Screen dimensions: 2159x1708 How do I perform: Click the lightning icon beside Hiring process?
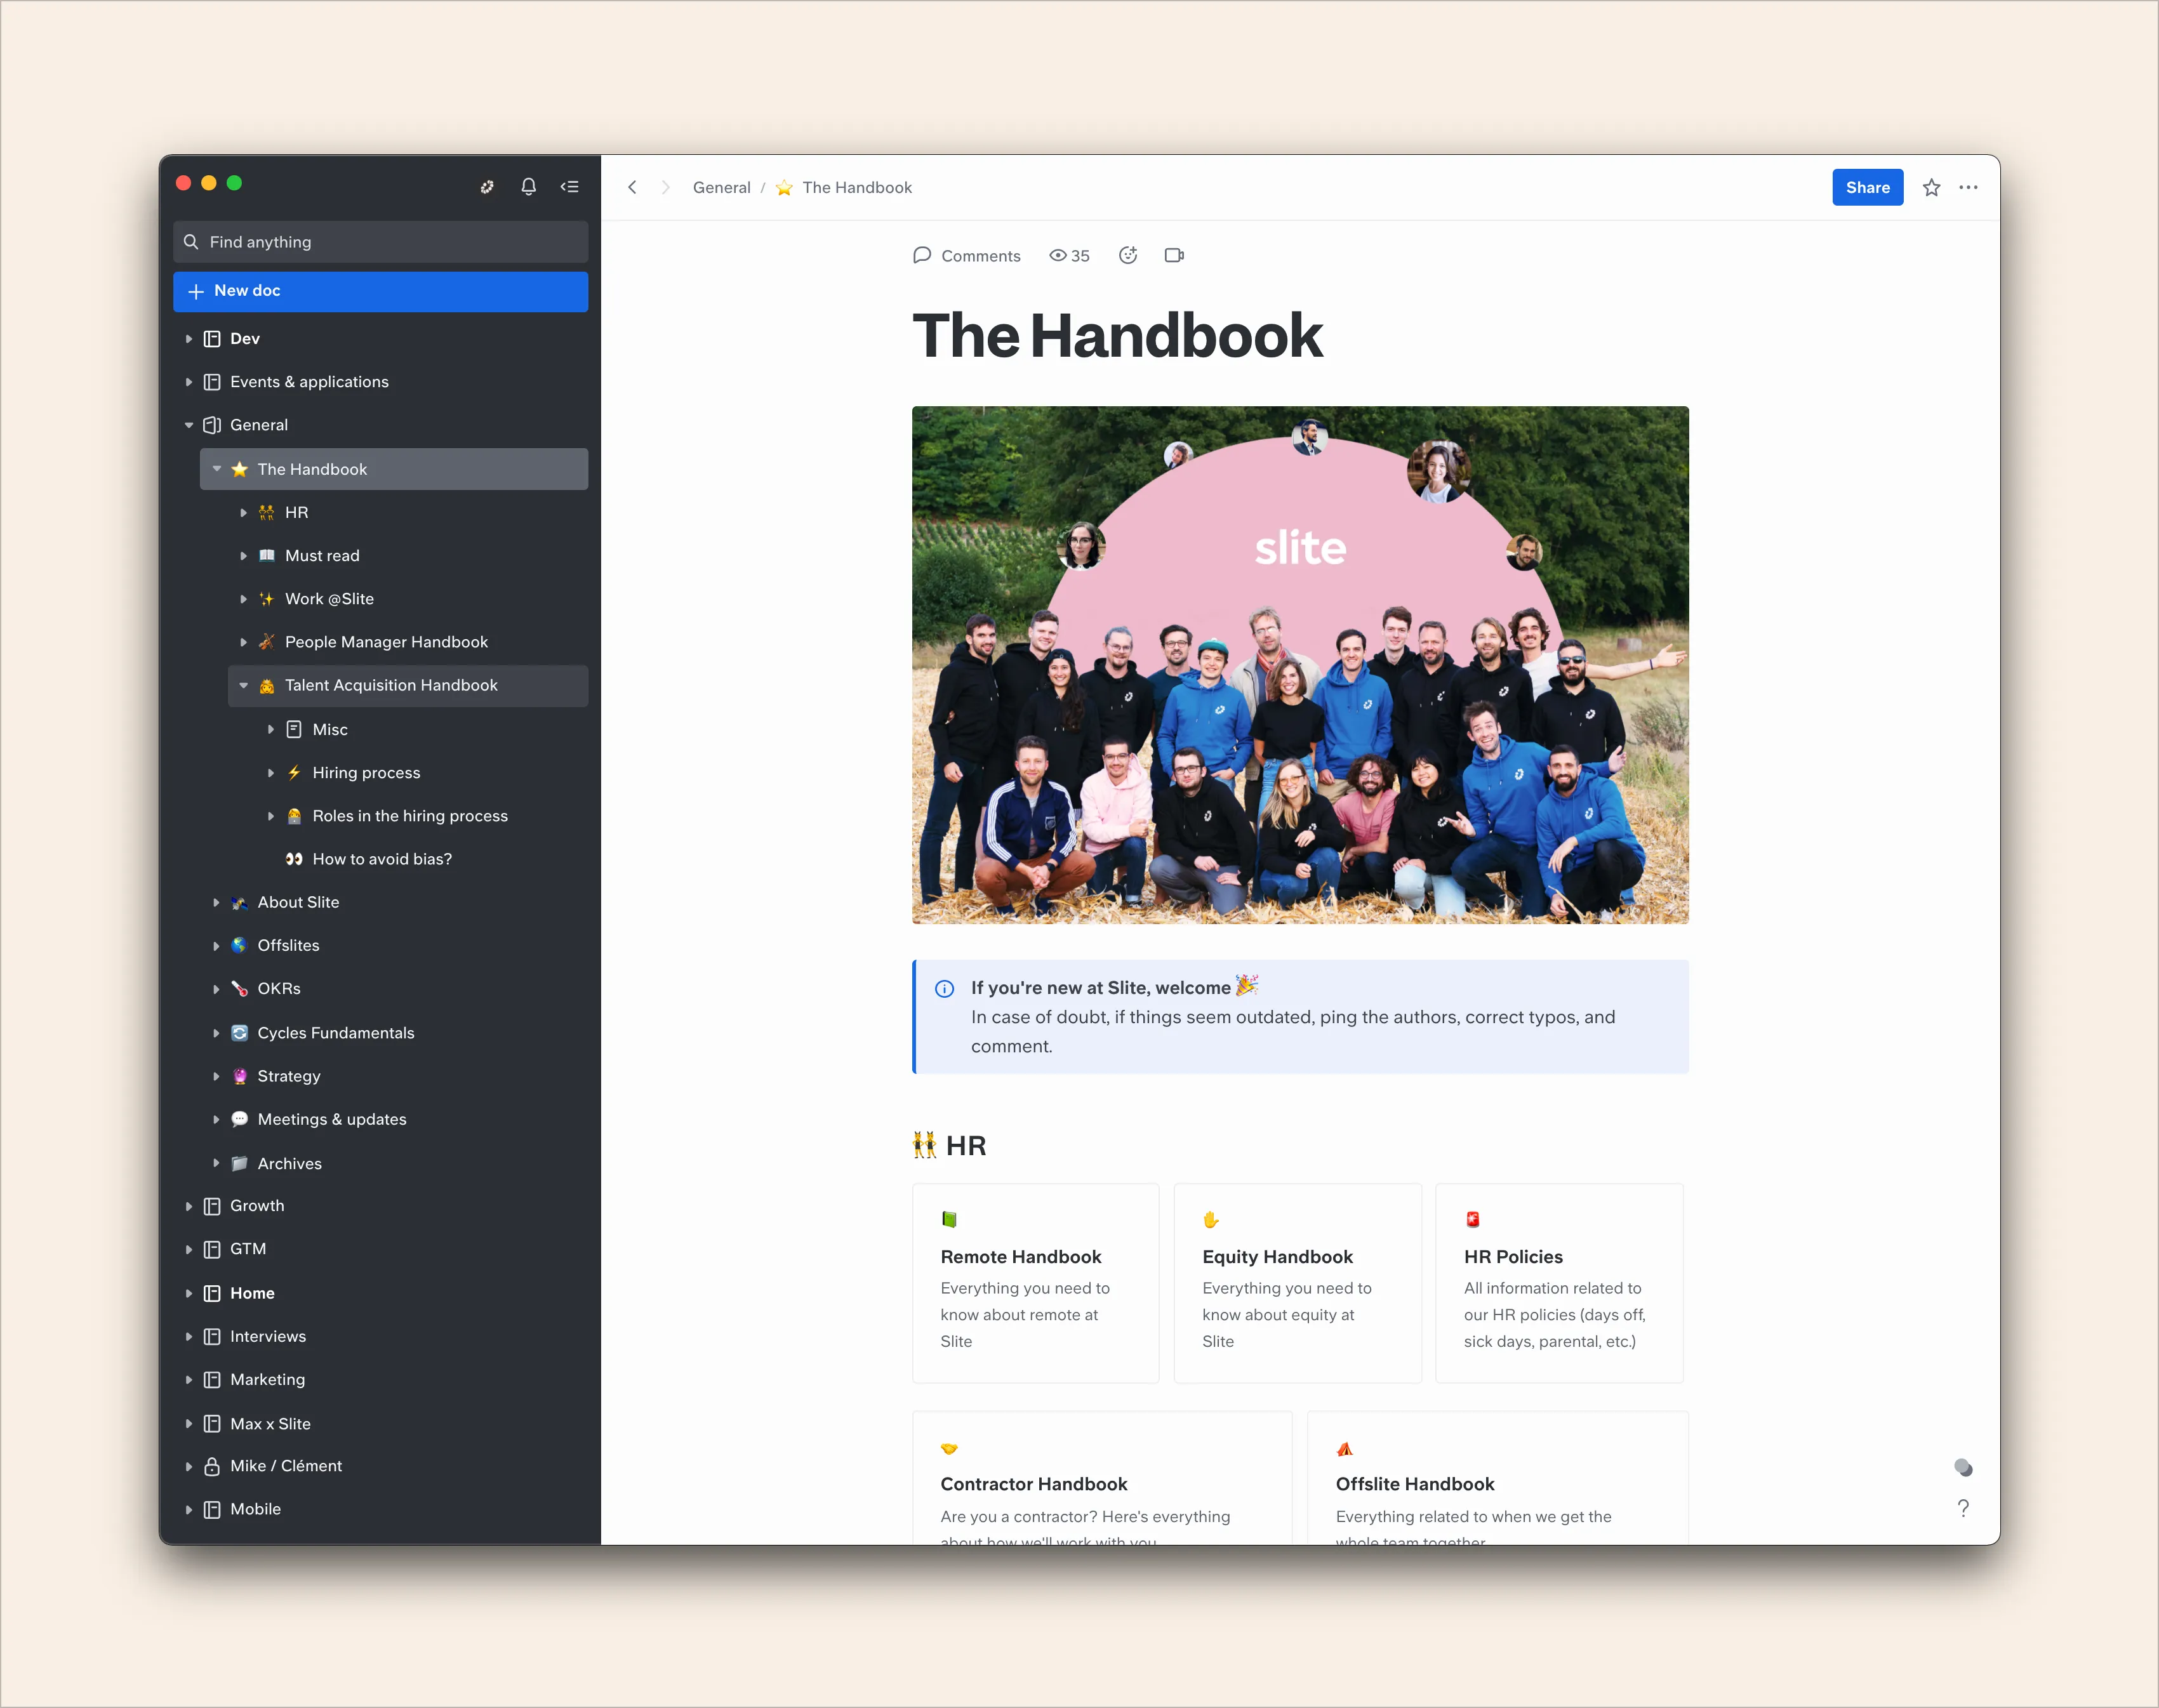[294, 773]
